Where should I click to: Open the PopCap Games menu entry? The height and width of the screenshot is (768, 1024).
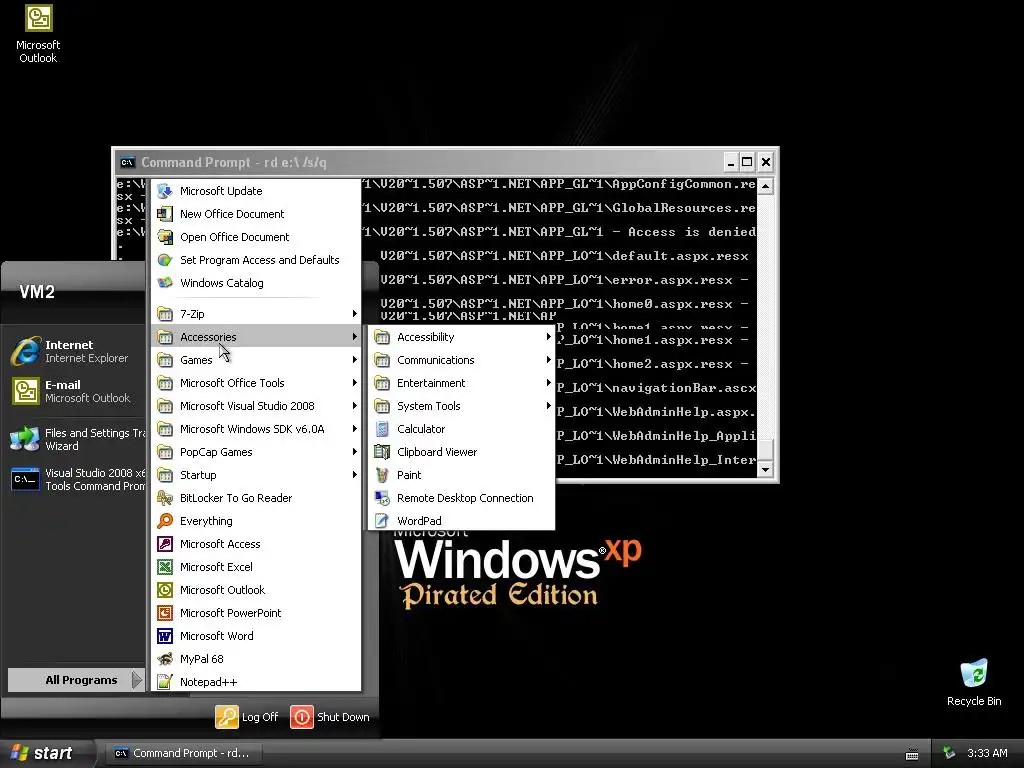pos(256,452)
